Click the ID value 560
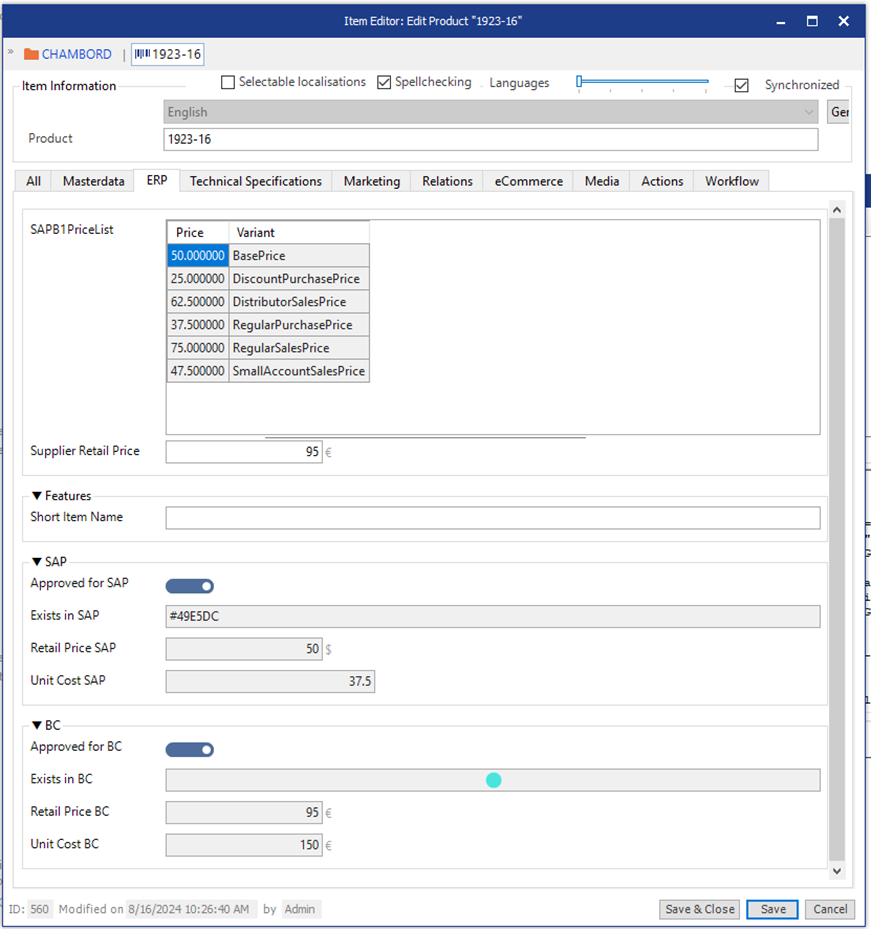The height and width of the screenshot is (929, 871). tap(40, 909)
